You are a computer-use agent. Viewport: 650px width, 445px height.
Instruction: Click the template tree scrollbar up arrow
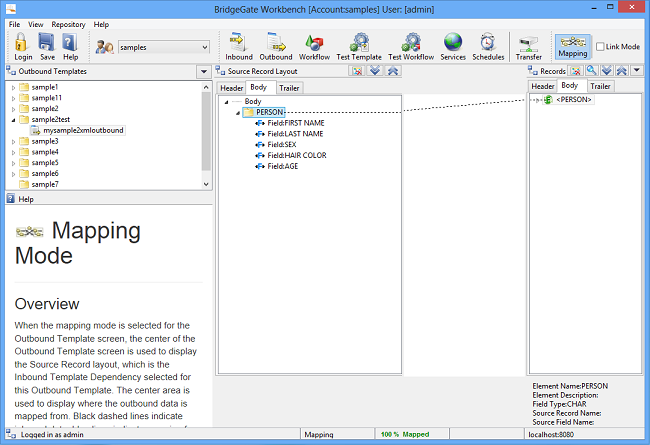206,87
